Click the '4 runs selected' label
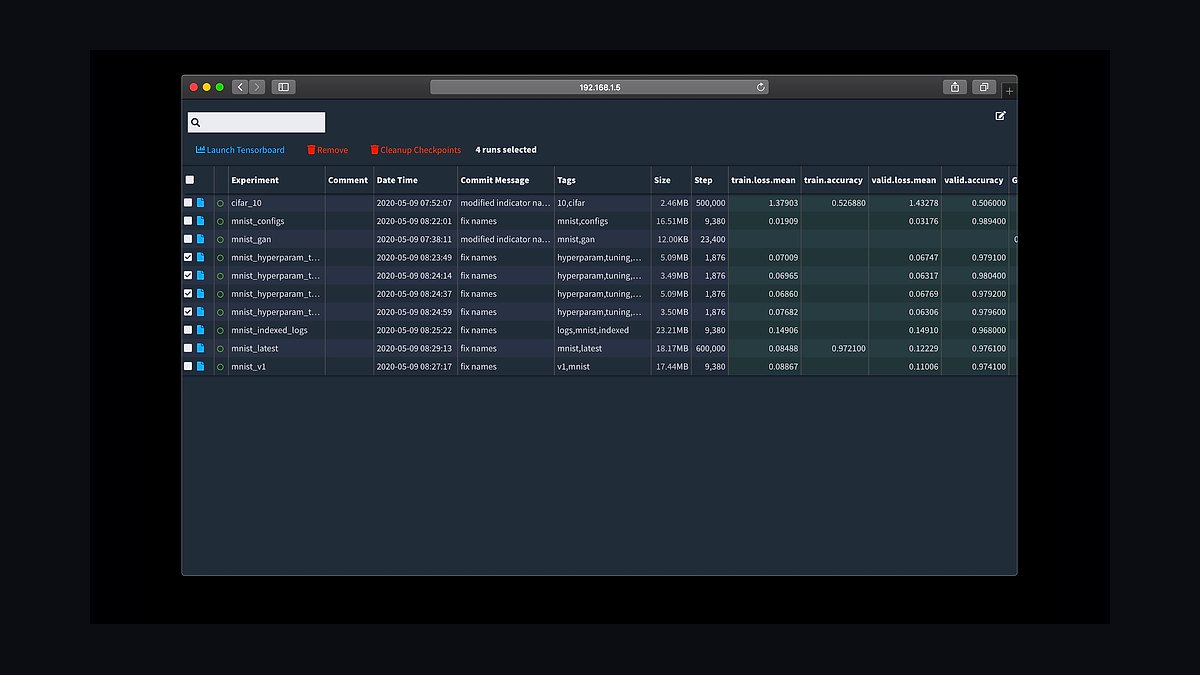 [x=506, y=150]
